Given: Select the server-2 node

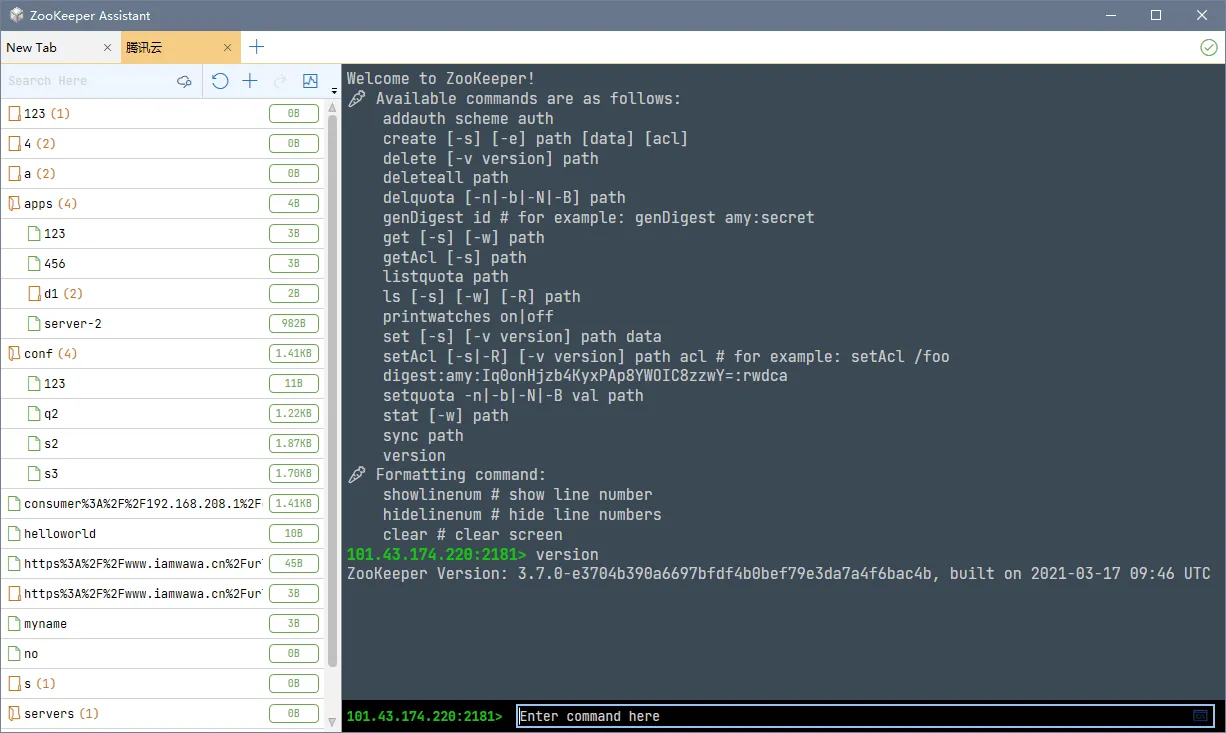Looking at the screenshot, I should click(x=162, y=324).
